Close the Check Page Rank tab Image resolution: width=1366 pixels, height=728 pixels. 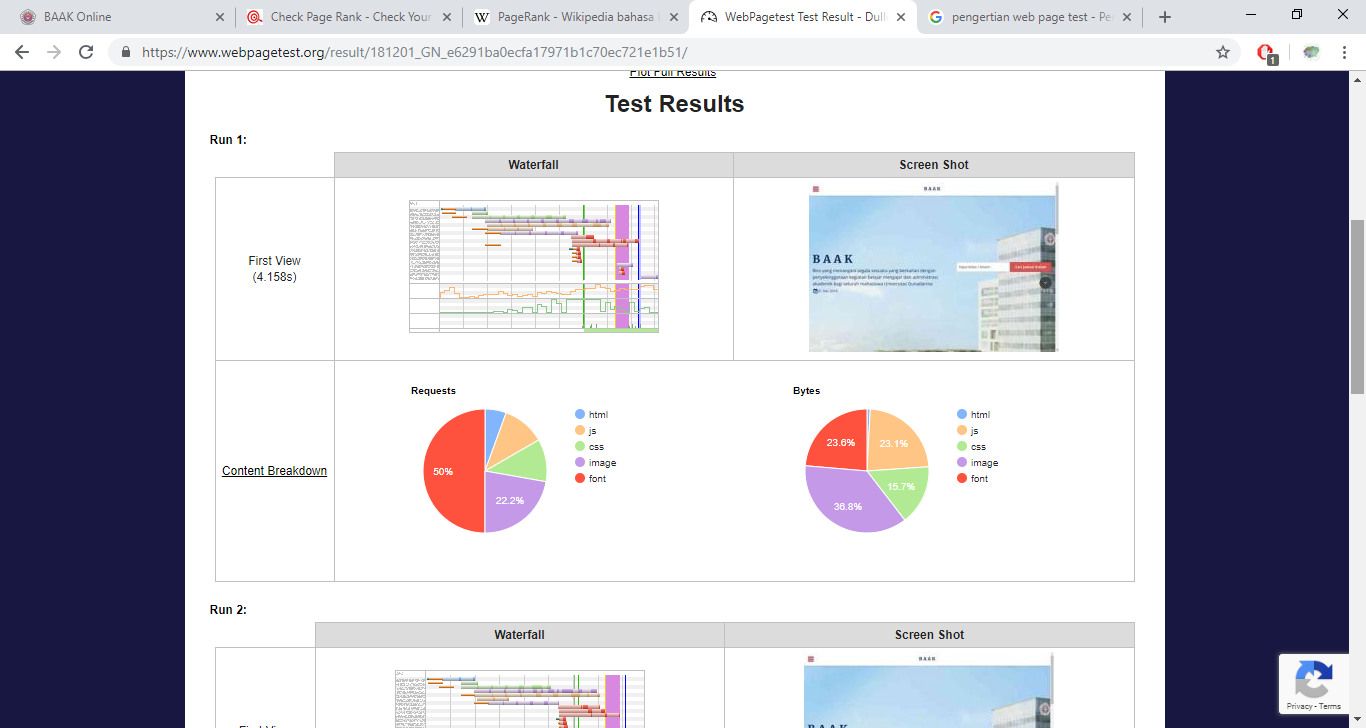[445, 17]
